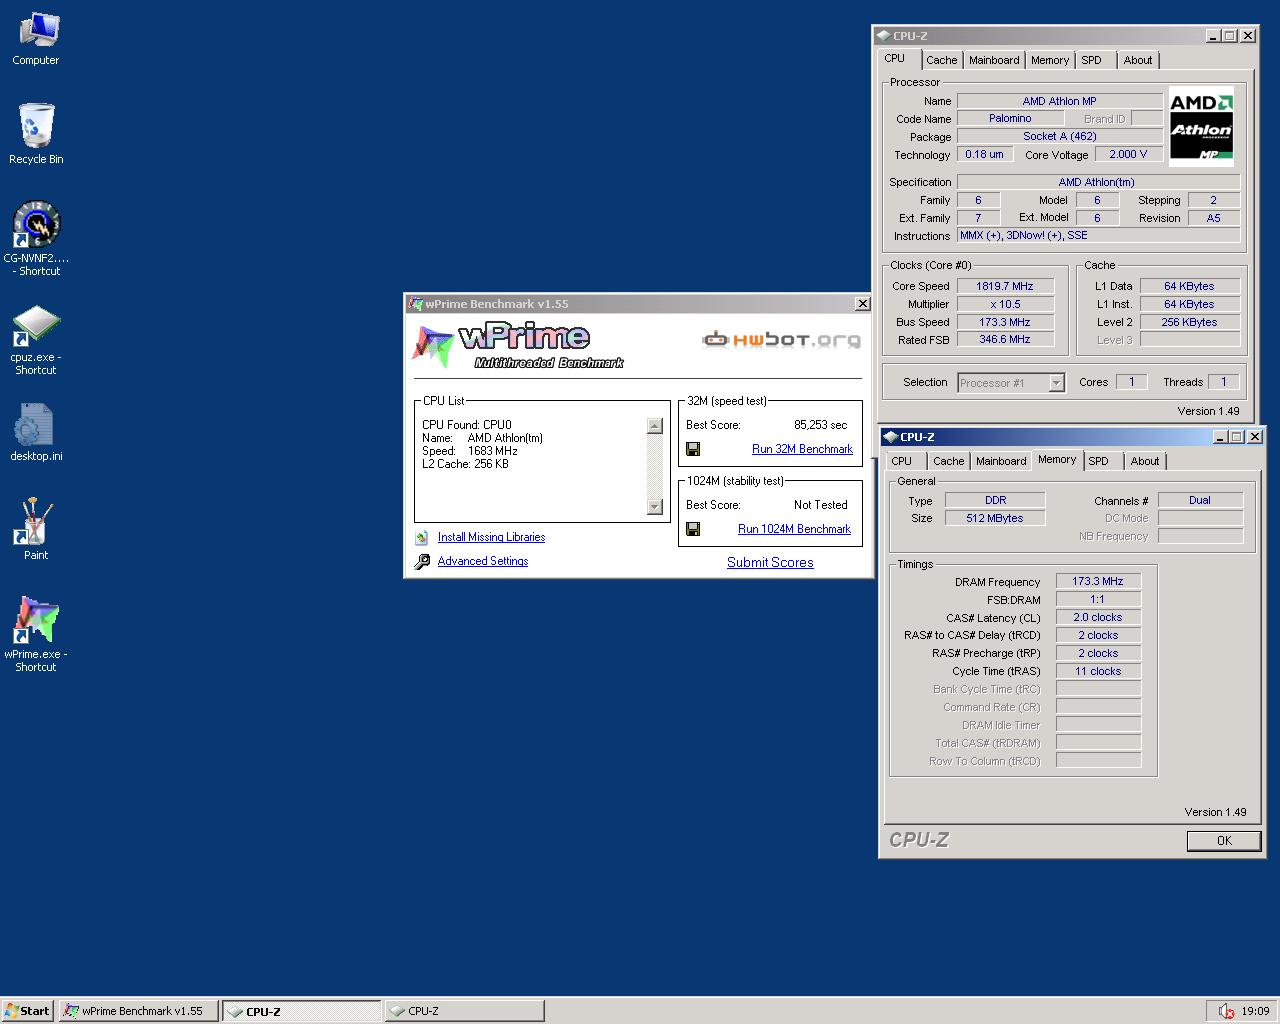Run the 32M Benchmark
Image resolution: width=1280 pixels, height=1024 pixels.
(x=802, y=449)
